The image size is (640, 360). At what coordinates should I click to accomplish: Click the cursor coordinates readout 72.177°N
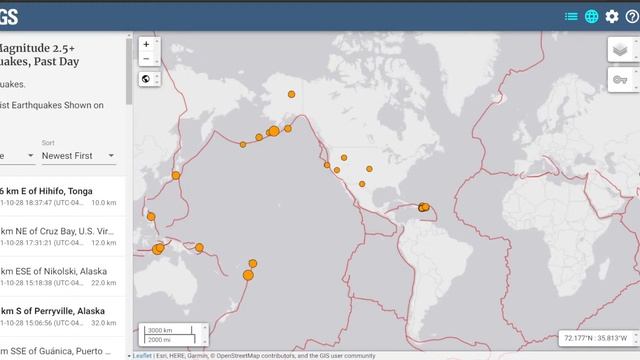point(596,338)
